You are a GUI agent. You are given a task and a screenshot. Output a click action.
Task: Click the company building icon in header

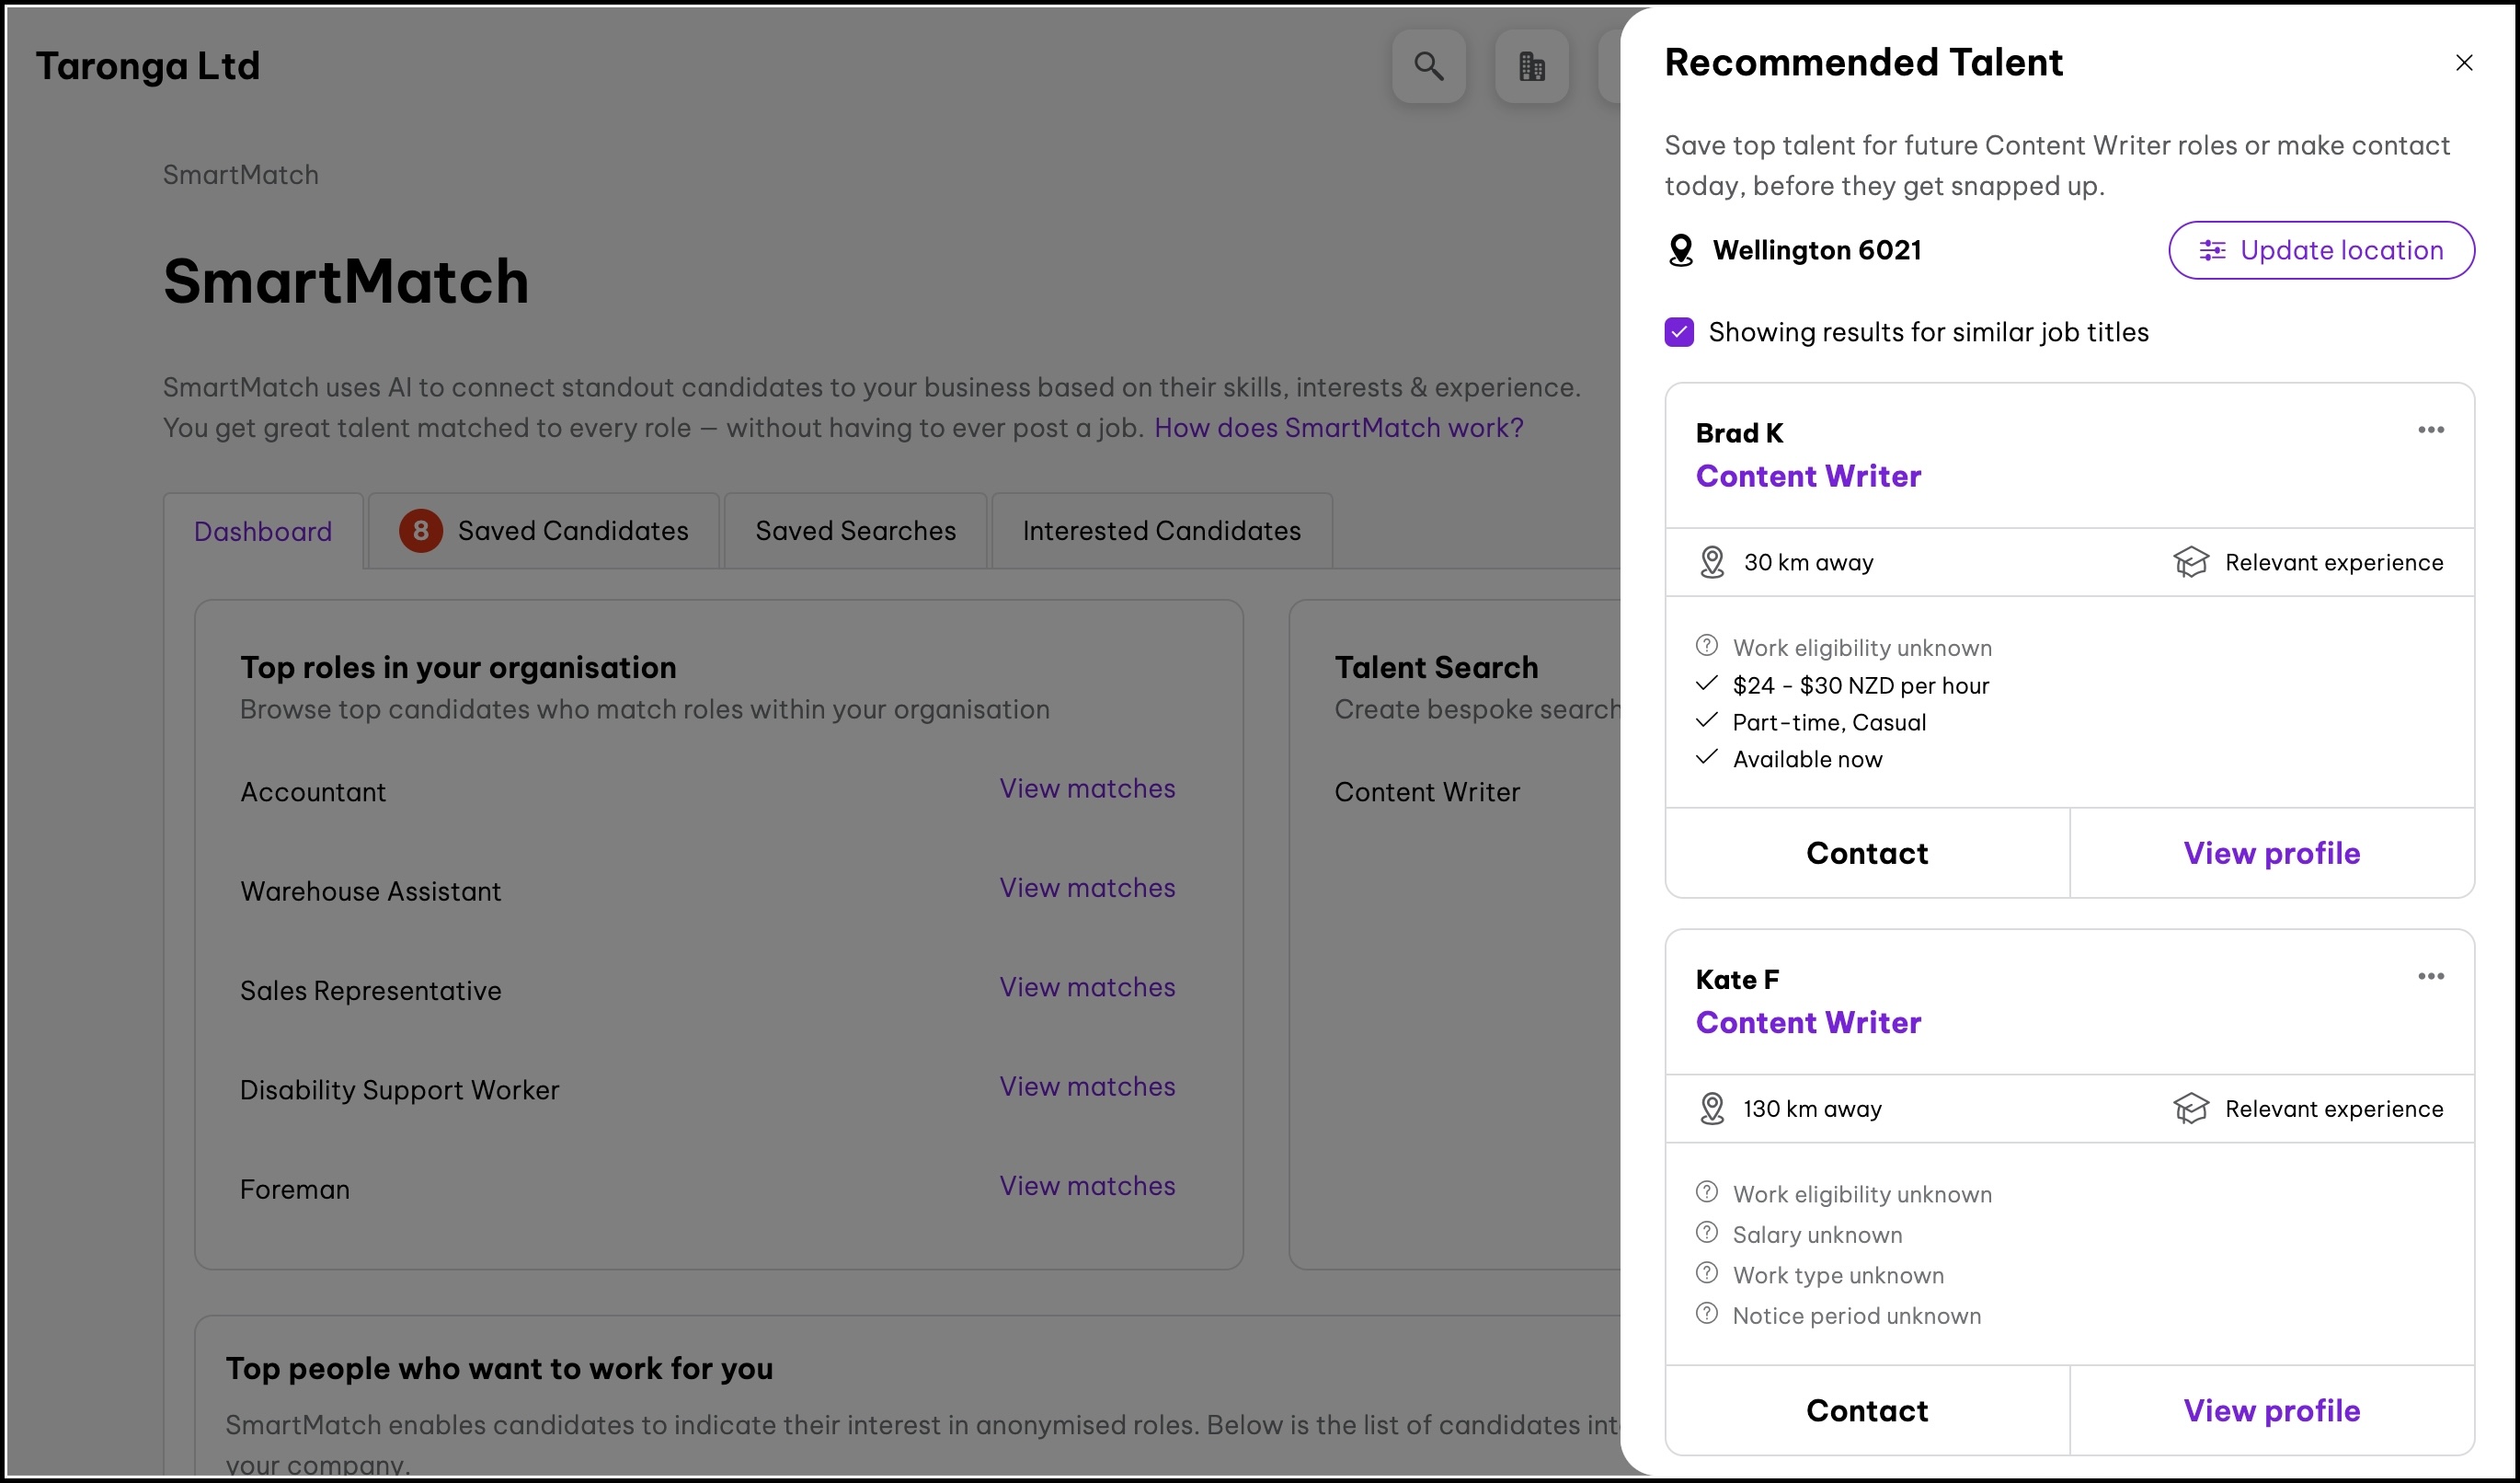1531,66
